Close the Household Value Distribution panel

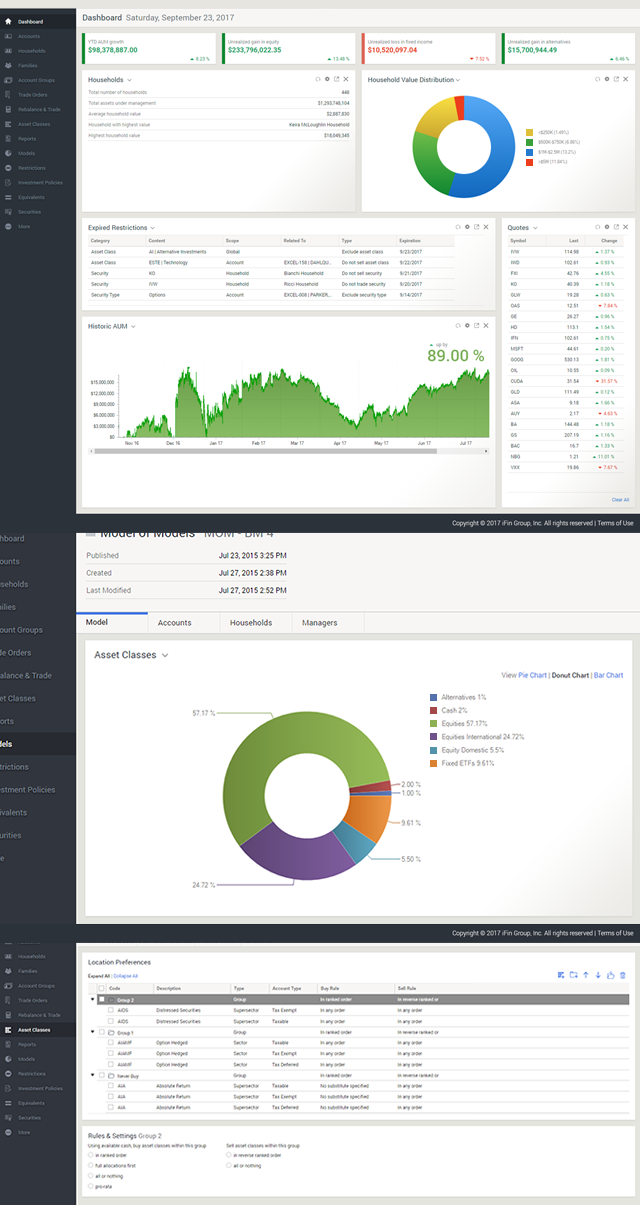tap(626, 79)
